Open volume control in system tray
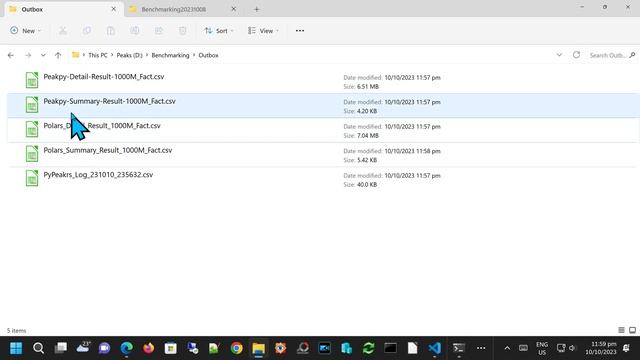This screenshot has height=360, width=640. [x=572, y=348]
